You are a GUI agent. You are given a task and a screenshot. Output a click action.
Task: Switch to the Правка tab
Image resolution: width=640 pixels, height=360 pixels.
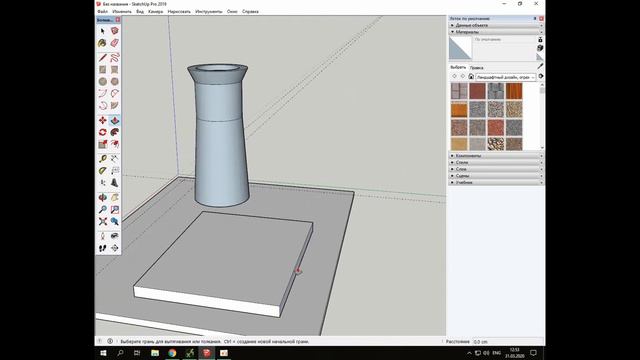(x=476, y=68)
